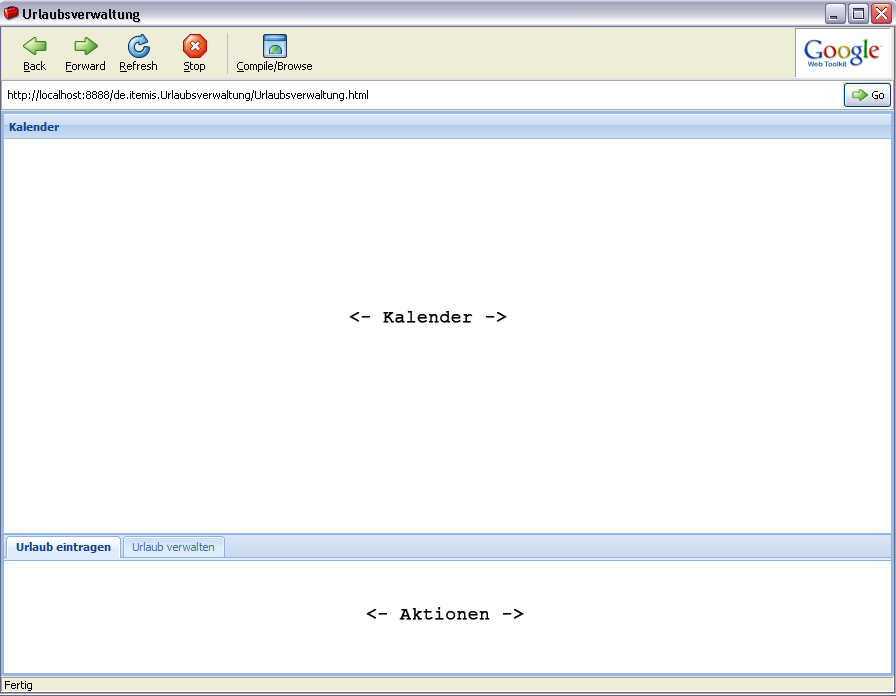Select the Urlaub eintragen tab
The width and height of the screenshot is (896, 696).
pos(63,547)
